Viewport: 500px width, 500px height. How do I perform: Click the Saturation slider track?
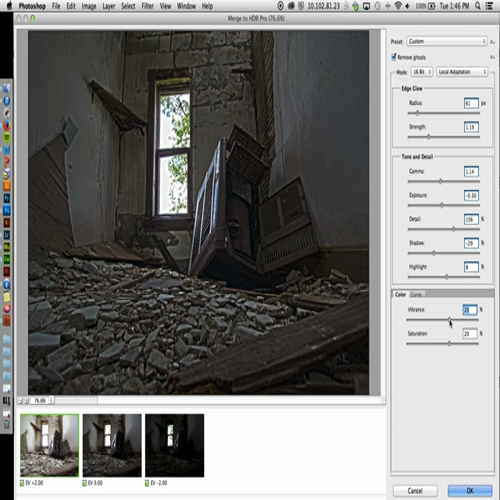(x=442, y=343)
